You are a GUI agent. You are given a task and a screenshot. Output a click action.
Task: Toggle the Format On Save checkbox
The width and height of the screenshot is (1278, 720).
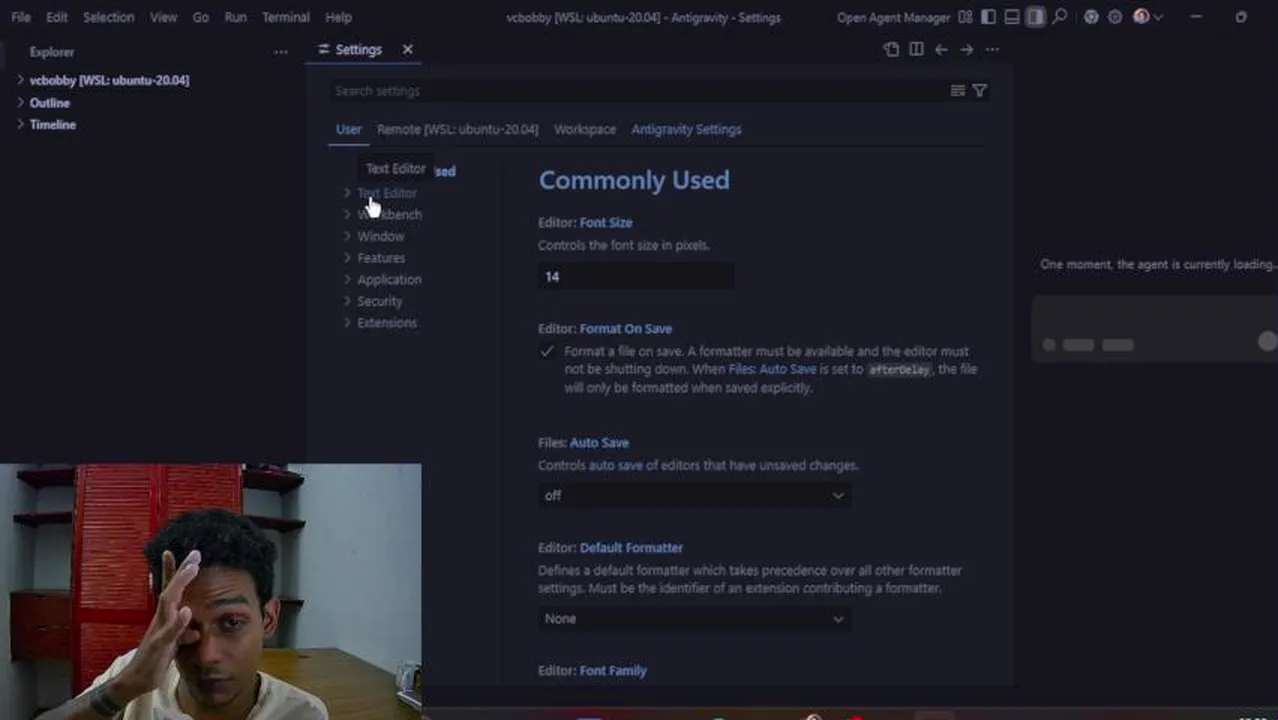(x=547, y=351)
